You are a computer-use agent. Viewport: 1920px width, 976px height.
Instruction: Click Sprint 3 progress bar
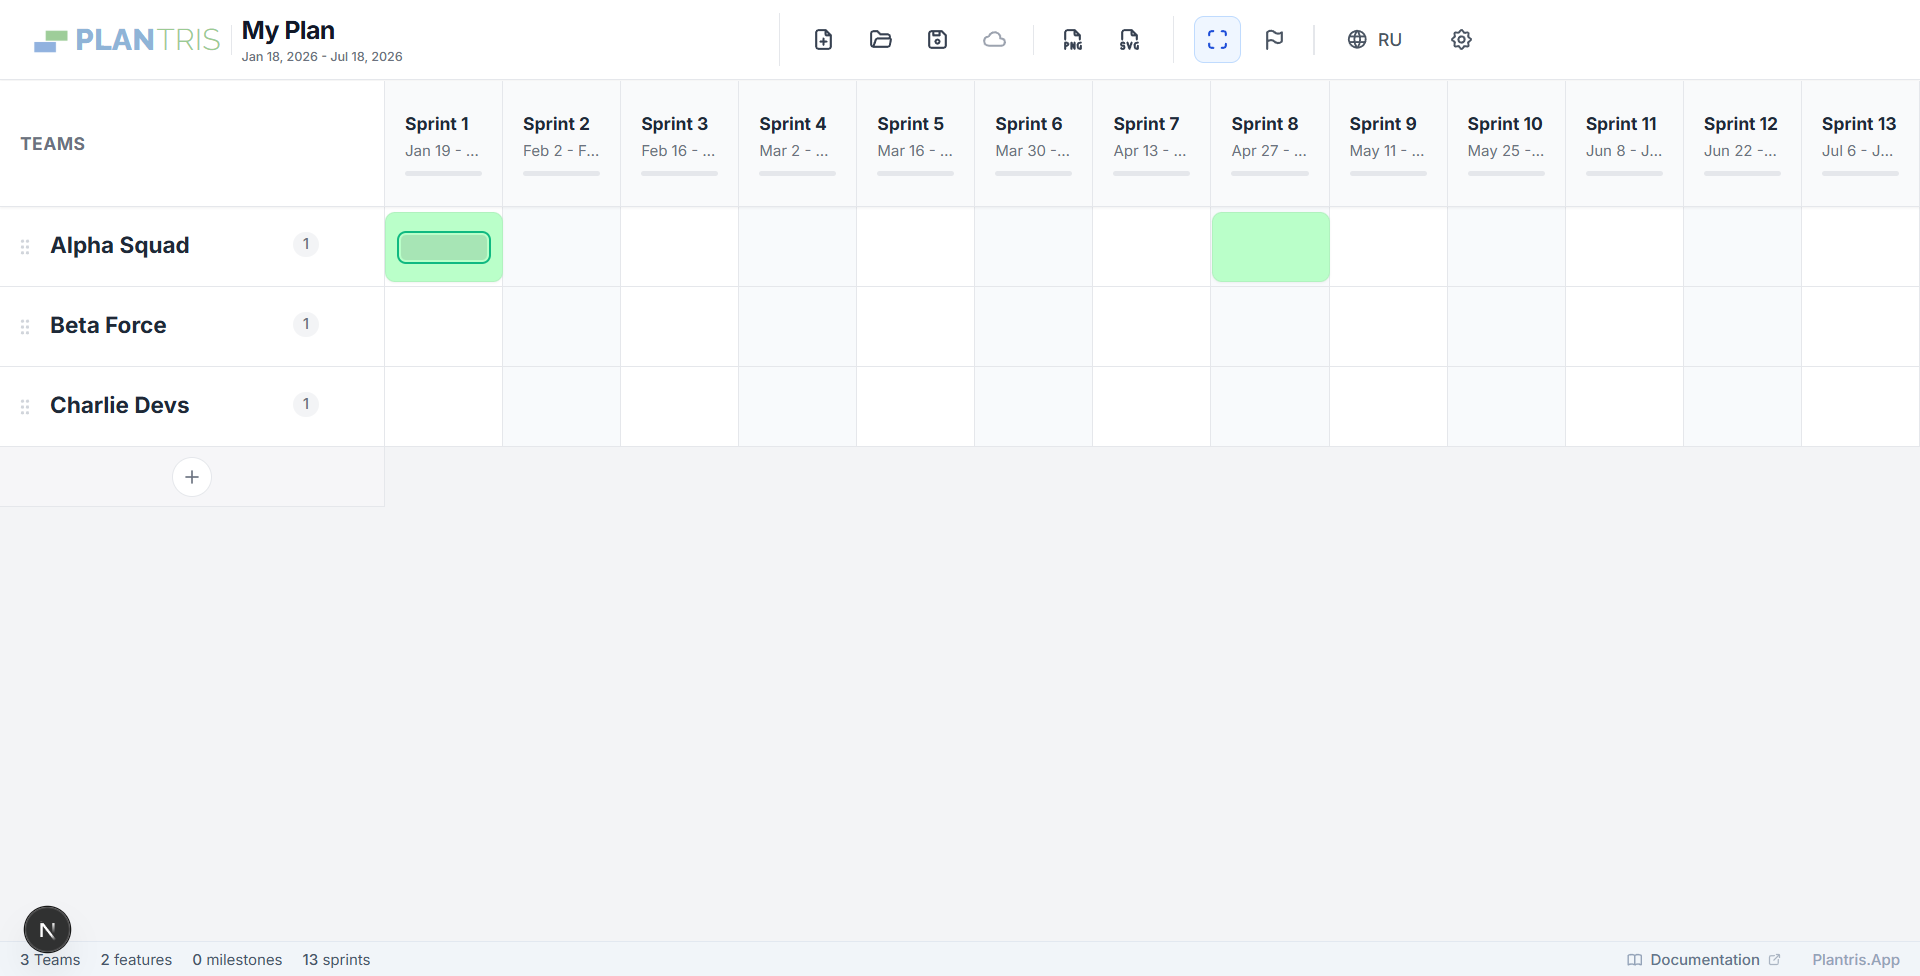[679, 173]
